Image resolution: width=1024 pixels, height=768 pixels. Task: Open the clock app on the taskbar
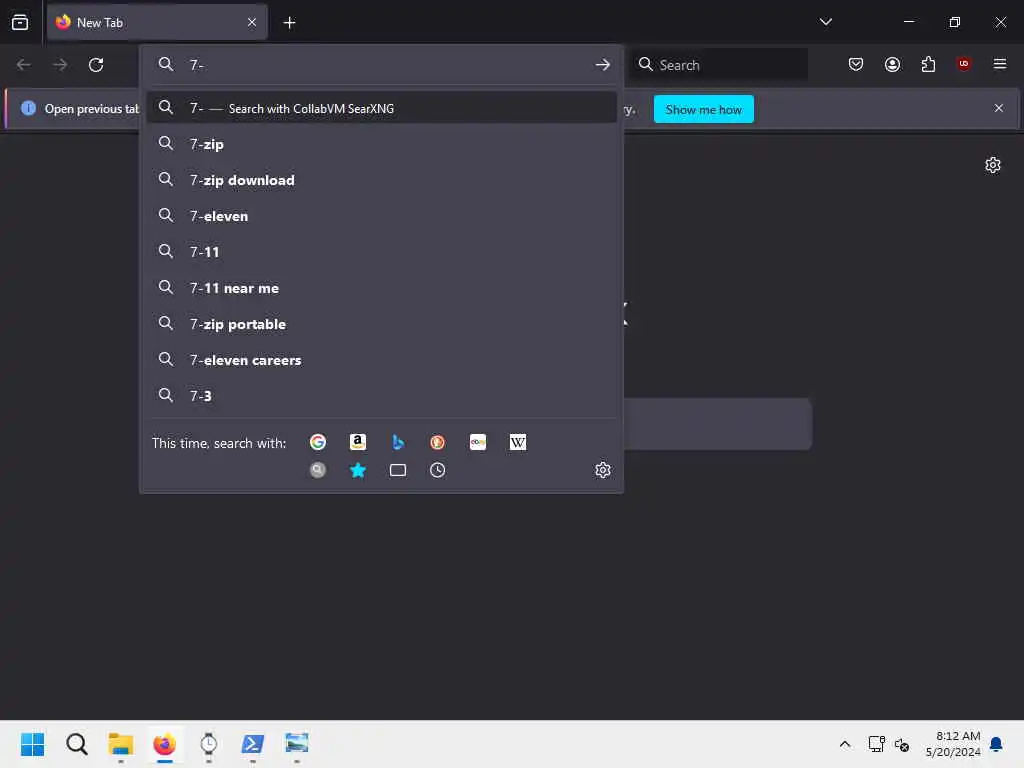[x=208, y=744]
